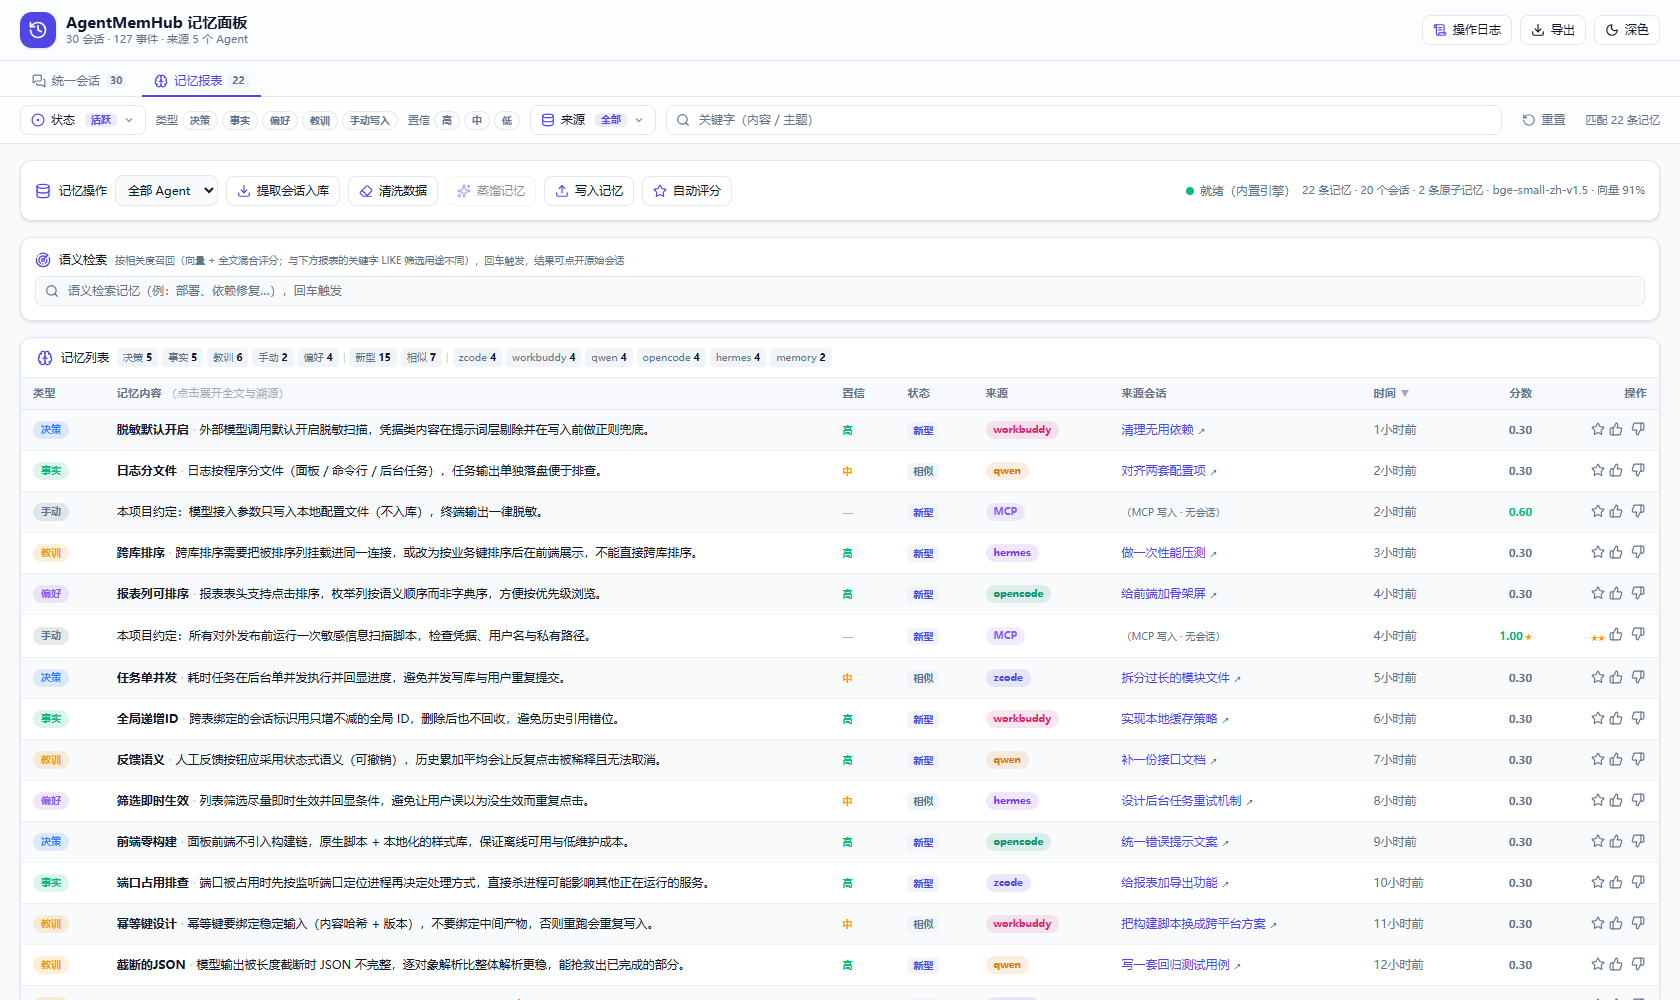Expand the 脱敏默认开启 memory content
Screen dimensions: 1680x1000
pyautogui.click(x=383, y=430)
